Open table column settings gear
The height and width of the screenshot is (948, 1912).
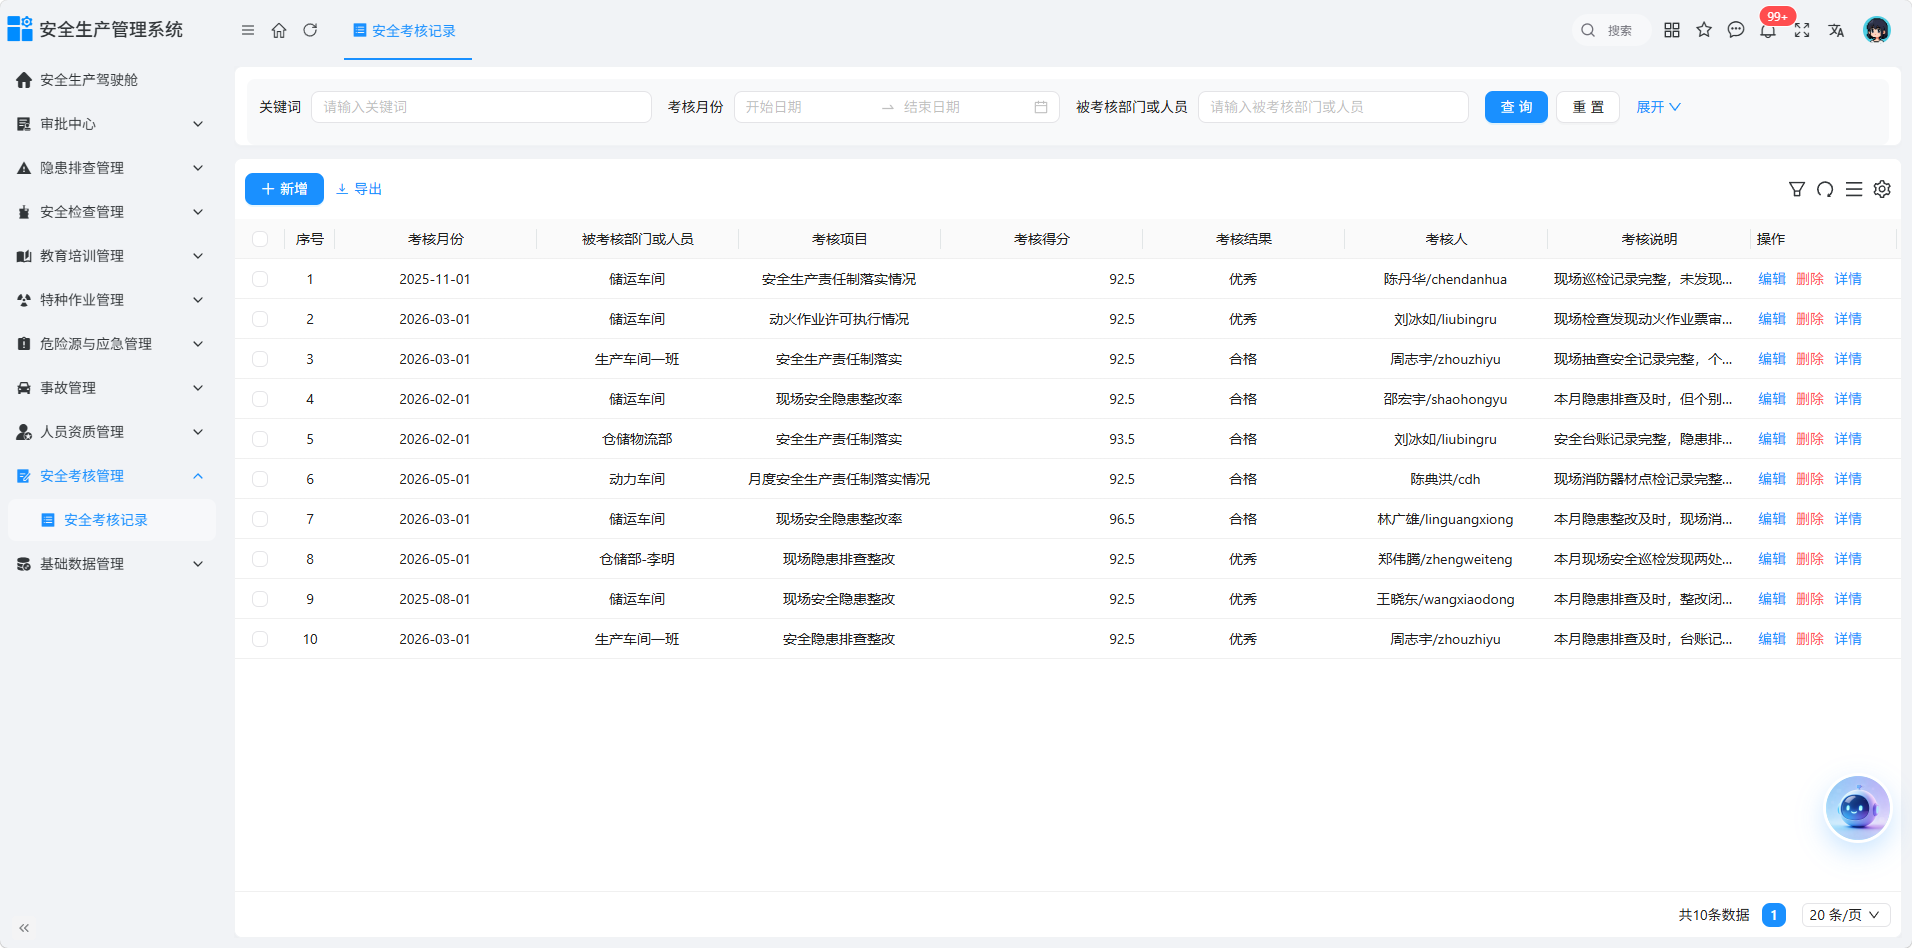tap(1882, 189)
